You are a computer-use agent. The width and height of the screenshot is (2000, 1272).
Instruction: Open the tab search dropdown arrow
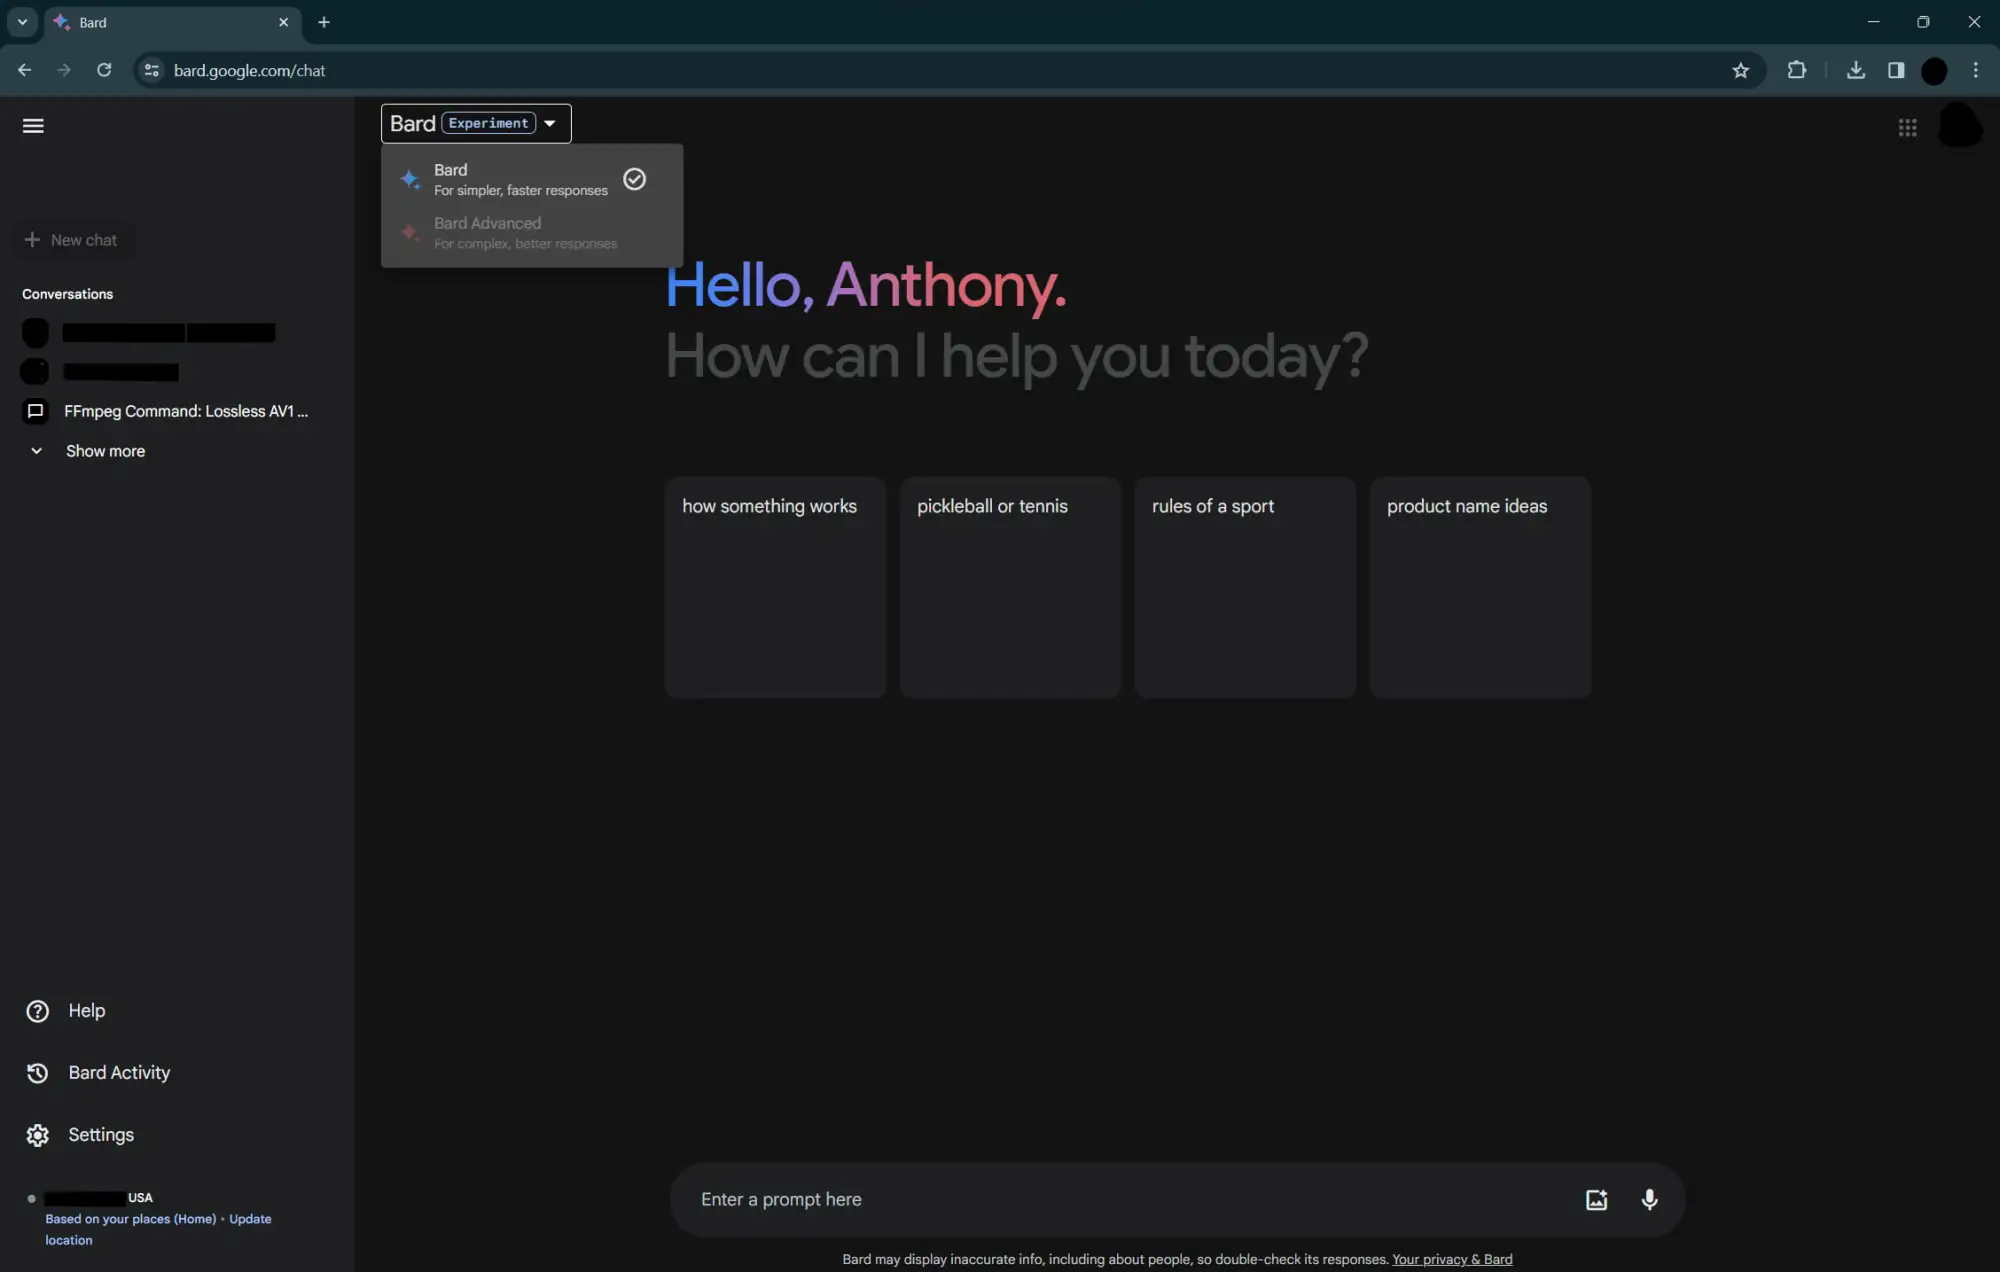pos(22,22)
